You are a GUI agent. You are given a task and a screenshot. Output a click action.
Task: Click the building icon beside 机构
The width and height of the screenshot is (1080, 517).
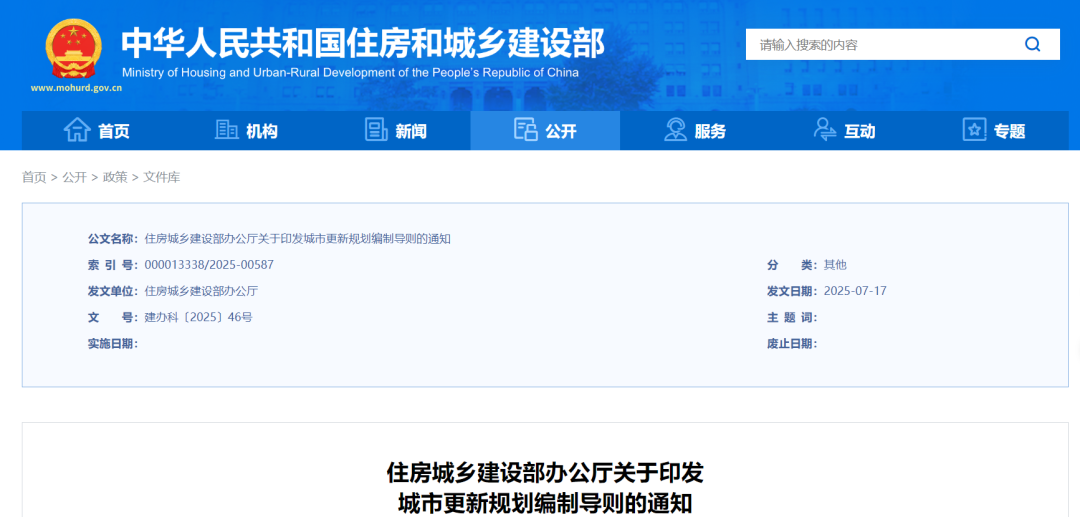227,130
